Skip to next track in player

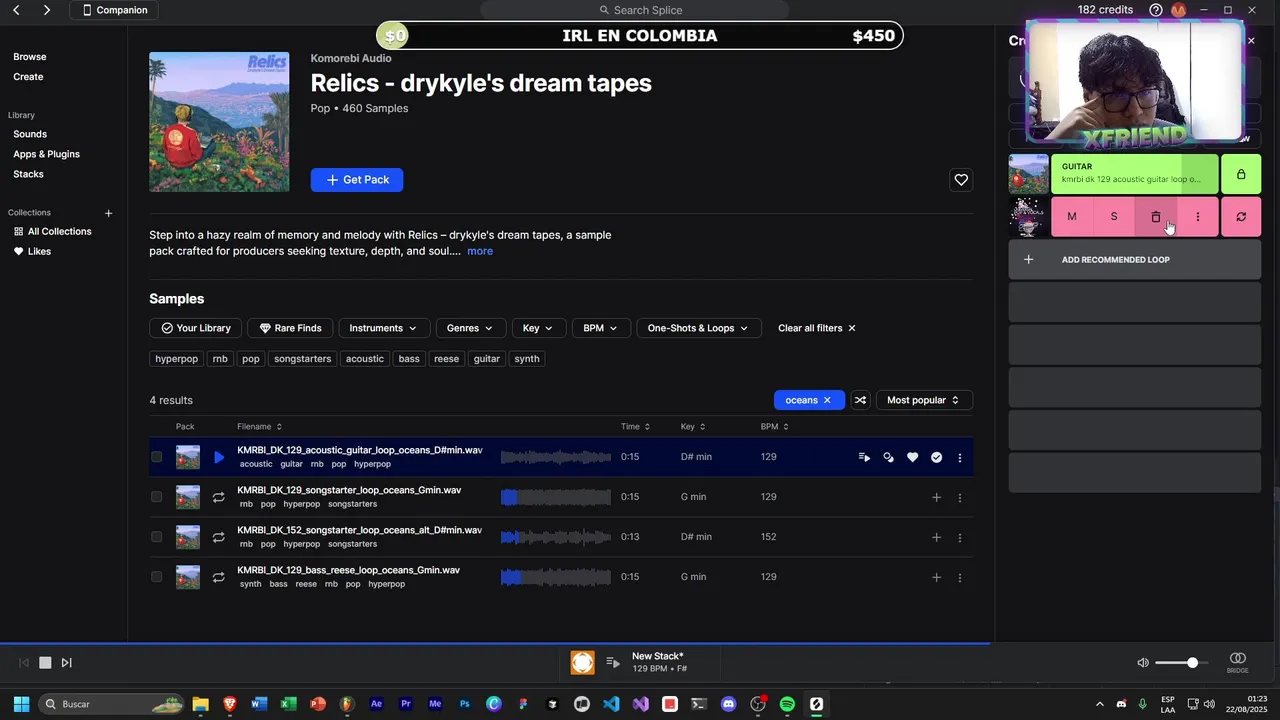point(67,663)
